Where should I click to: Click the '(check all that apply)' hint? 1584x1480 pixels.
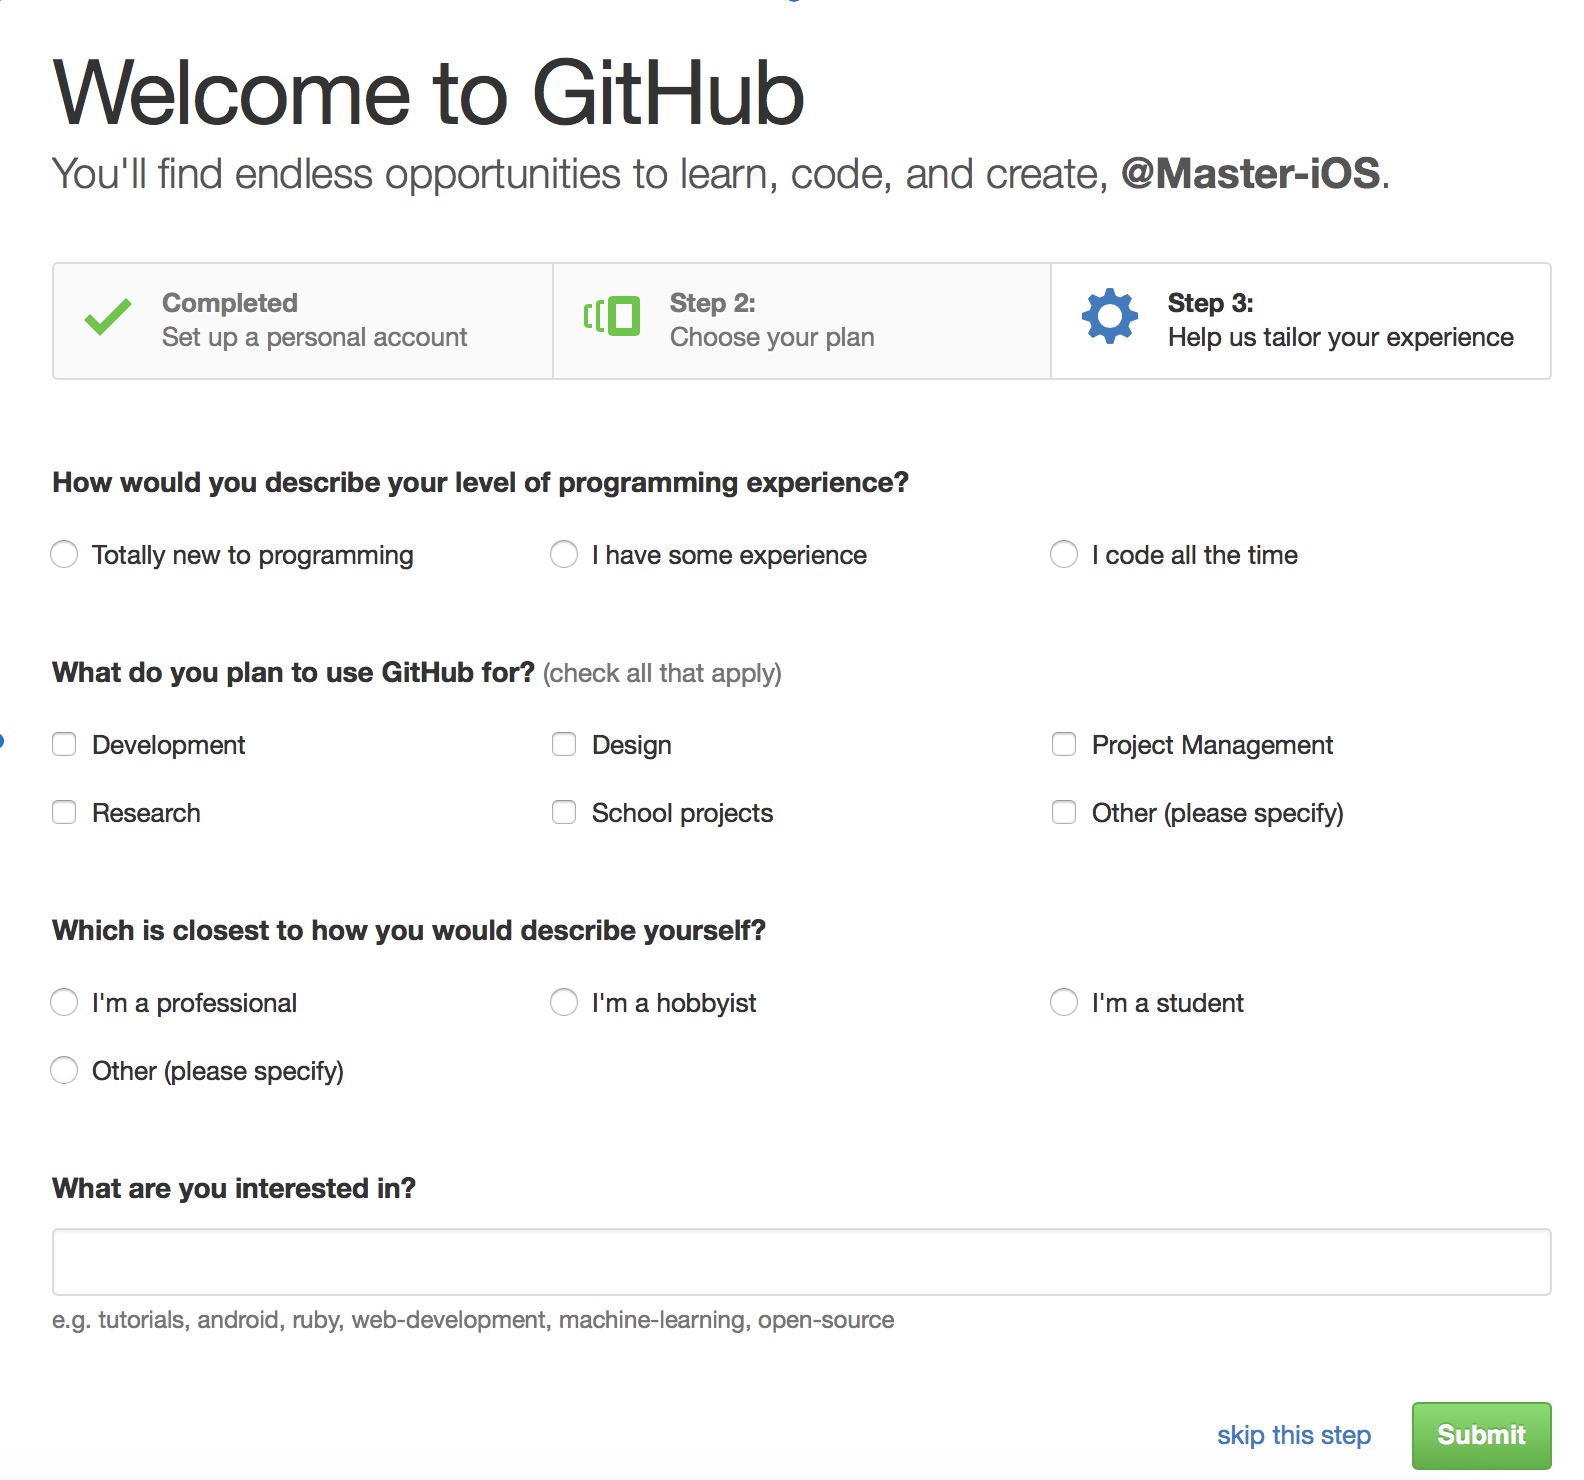click(662, 673)
